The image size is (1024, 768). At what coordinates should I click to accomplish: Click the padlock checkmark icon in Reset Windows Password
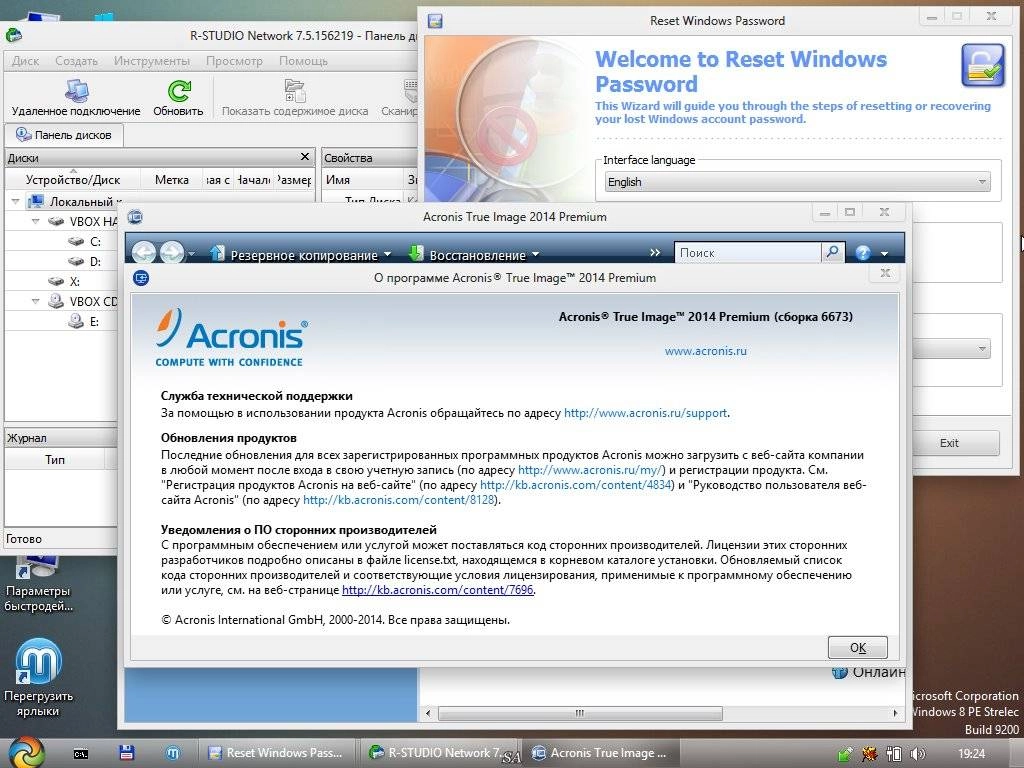coord(982,65)
